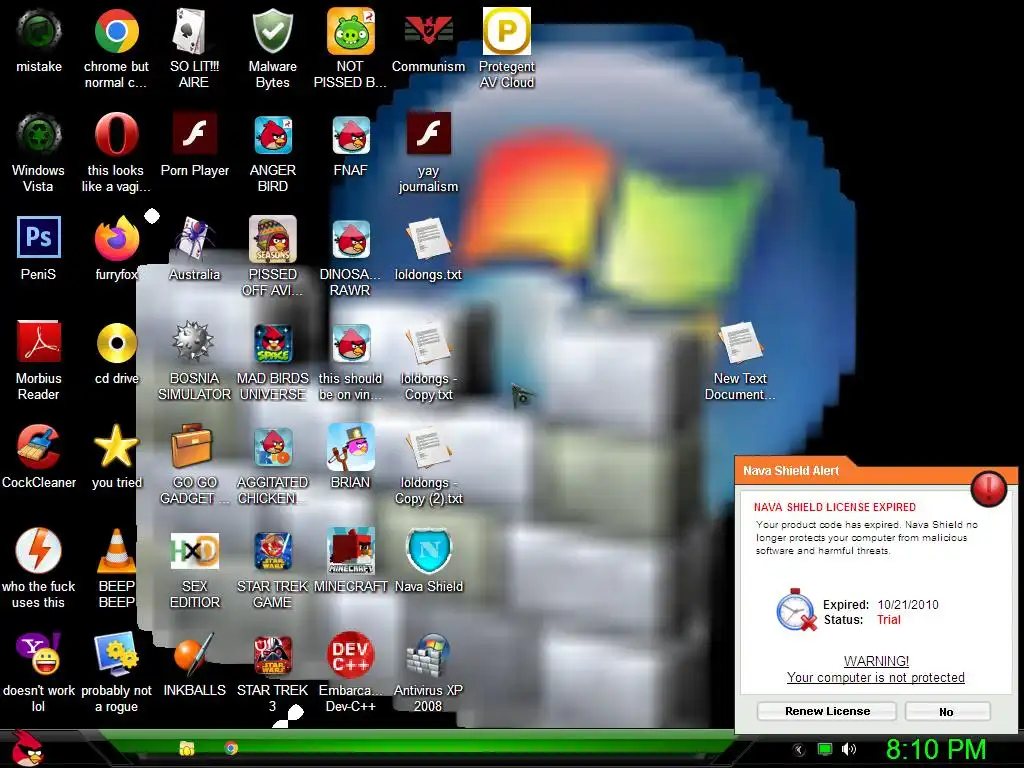Open the 'you tried' star icon
This screenshot has height=768, width=1024.
(116, 446)
